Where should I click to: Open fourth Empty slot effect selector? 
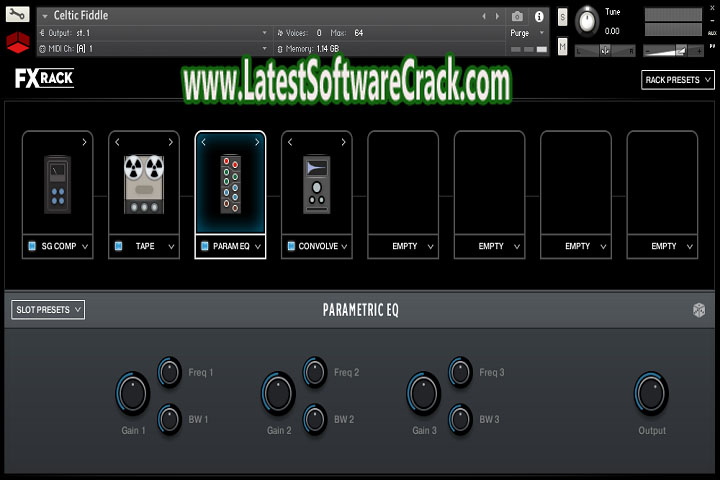pyautogui.click(x=689, y=247)
